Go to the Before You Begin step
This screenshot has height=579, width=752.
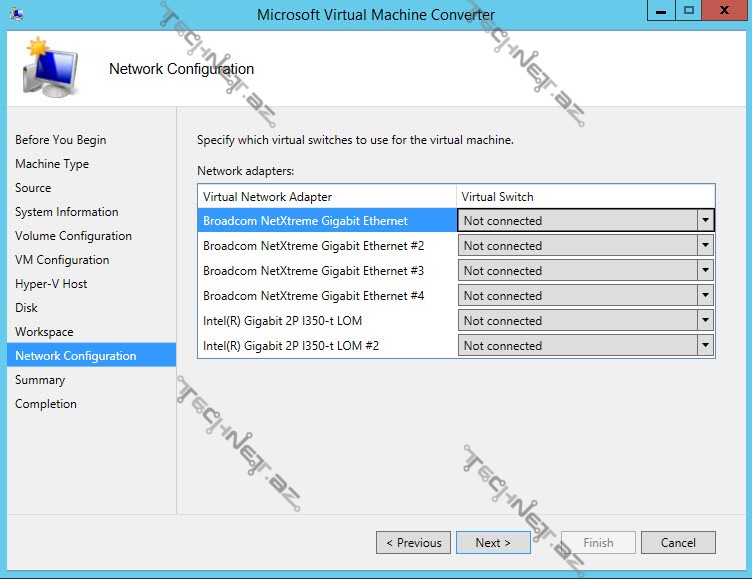point(60,140)
